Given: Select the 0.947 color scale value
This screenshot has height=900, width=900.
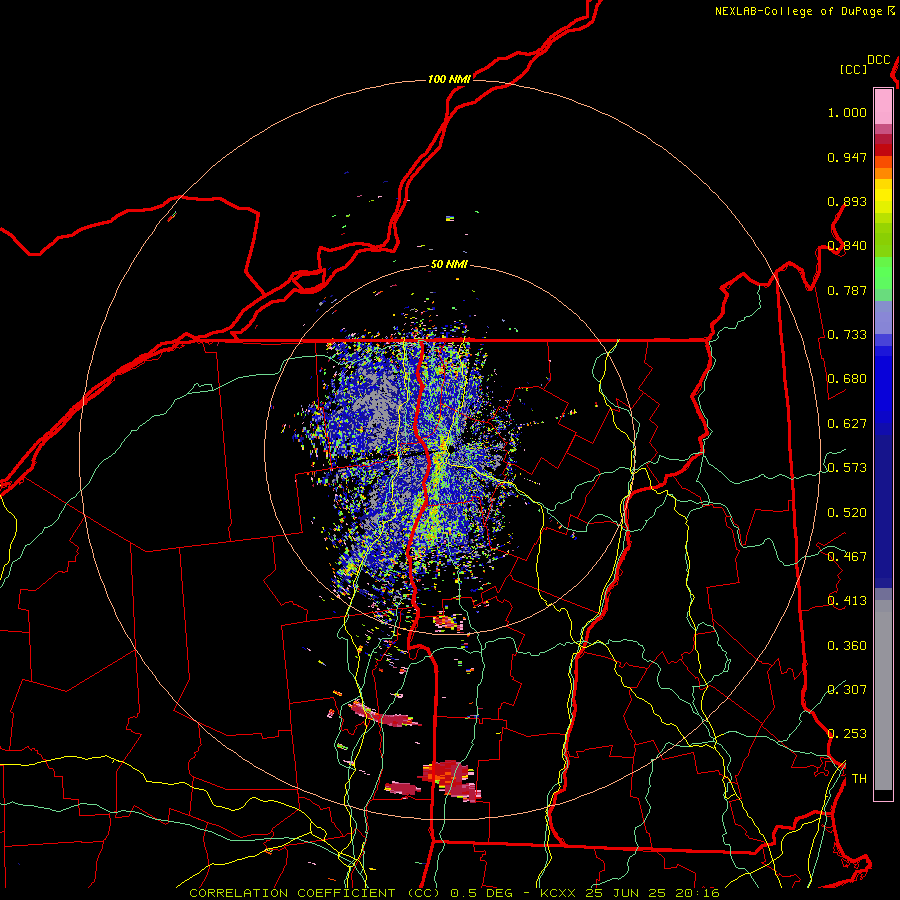Looking at the screenshot, I should 847,157.
